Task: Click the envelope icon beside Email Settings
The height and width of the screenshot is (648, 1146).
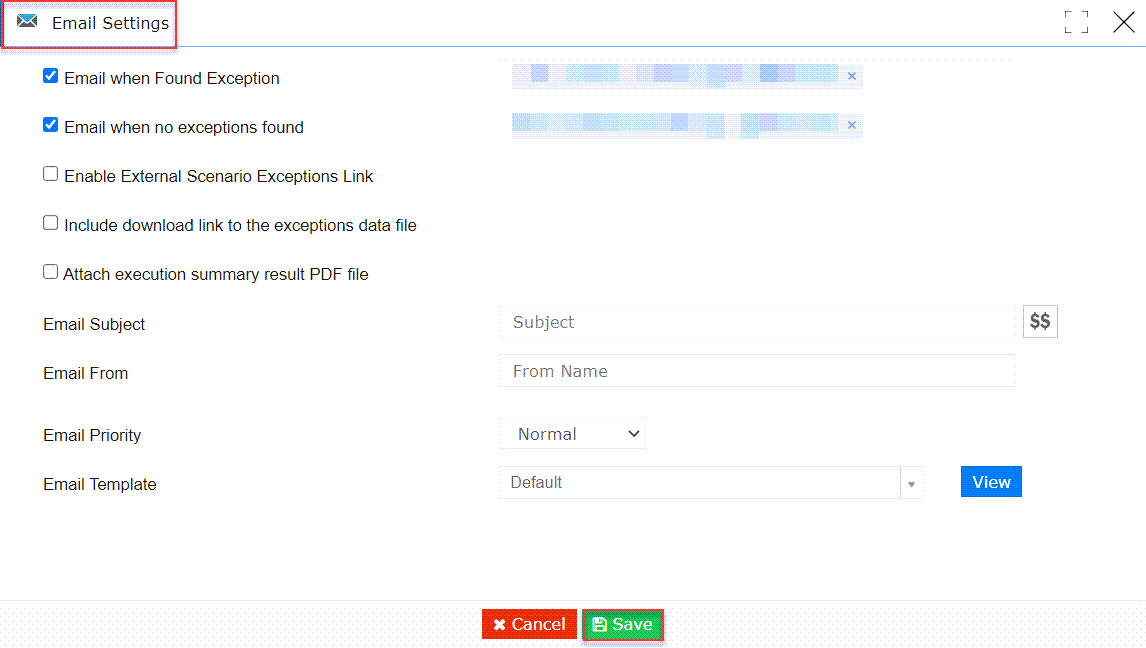Action: pos(27,21)
